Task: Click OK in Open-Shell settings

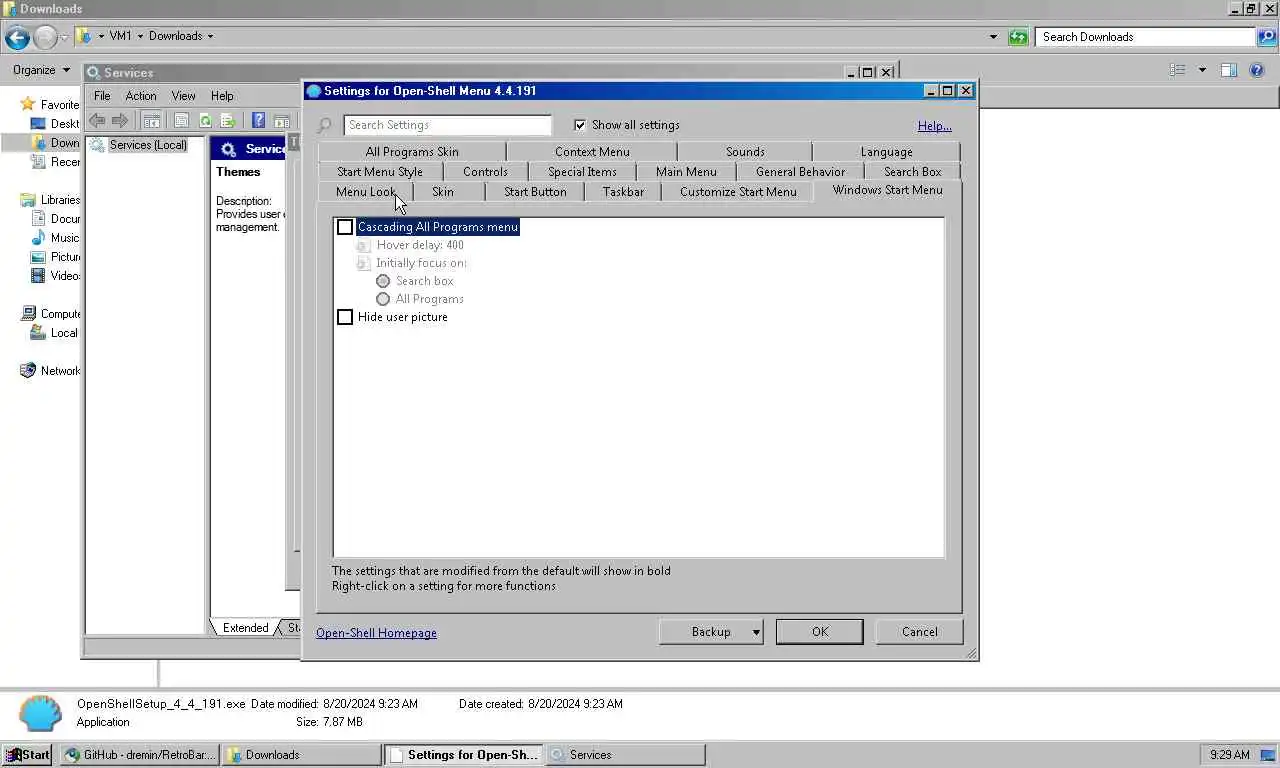Action: pos(820,632)
